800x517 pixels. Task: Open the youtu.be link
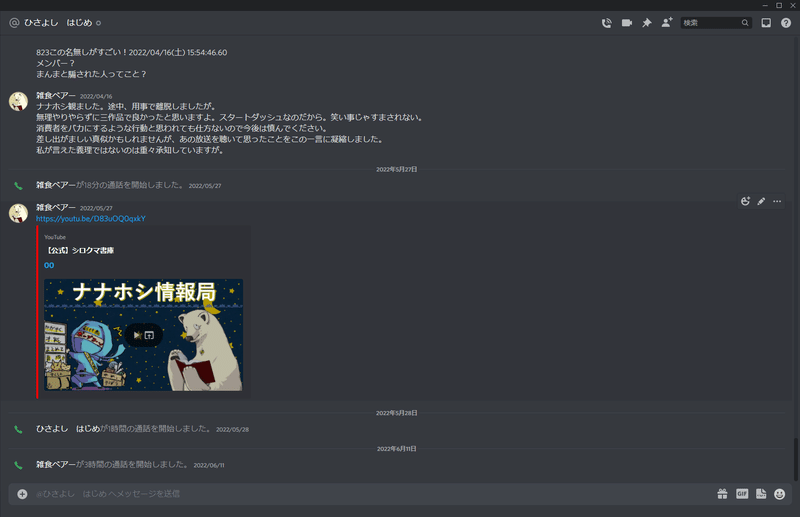click(x=91, y=218)
